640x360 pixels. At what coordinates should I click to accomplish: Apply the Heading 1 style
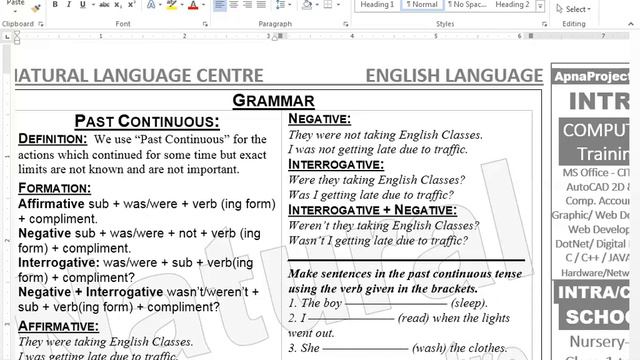pos(377,4)
